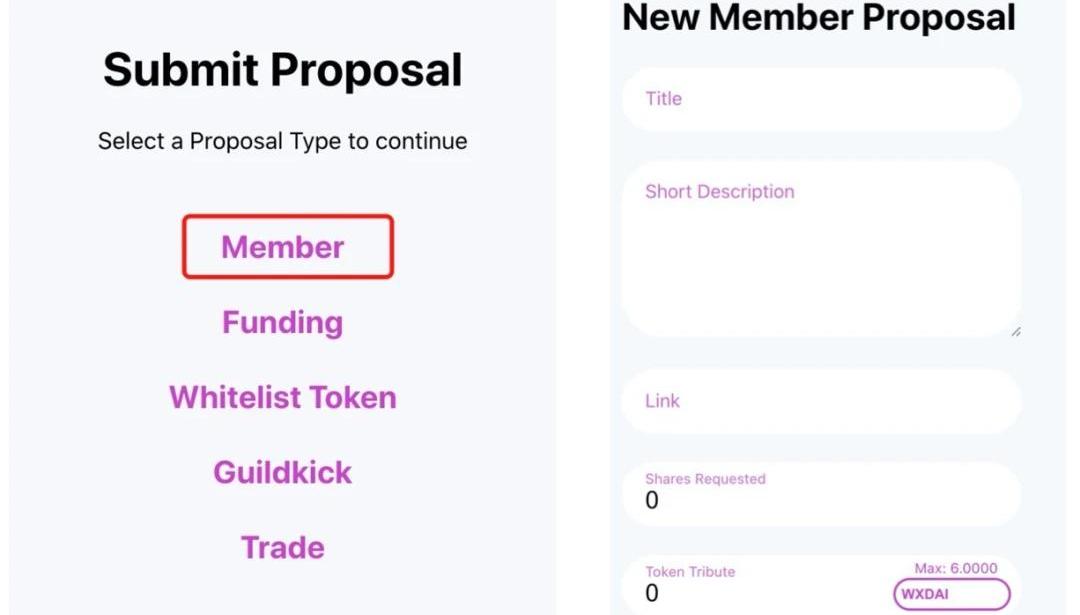1080x615 pixels.
Task: Click the 0 value under Token Tribute
Action: (652, 593)
